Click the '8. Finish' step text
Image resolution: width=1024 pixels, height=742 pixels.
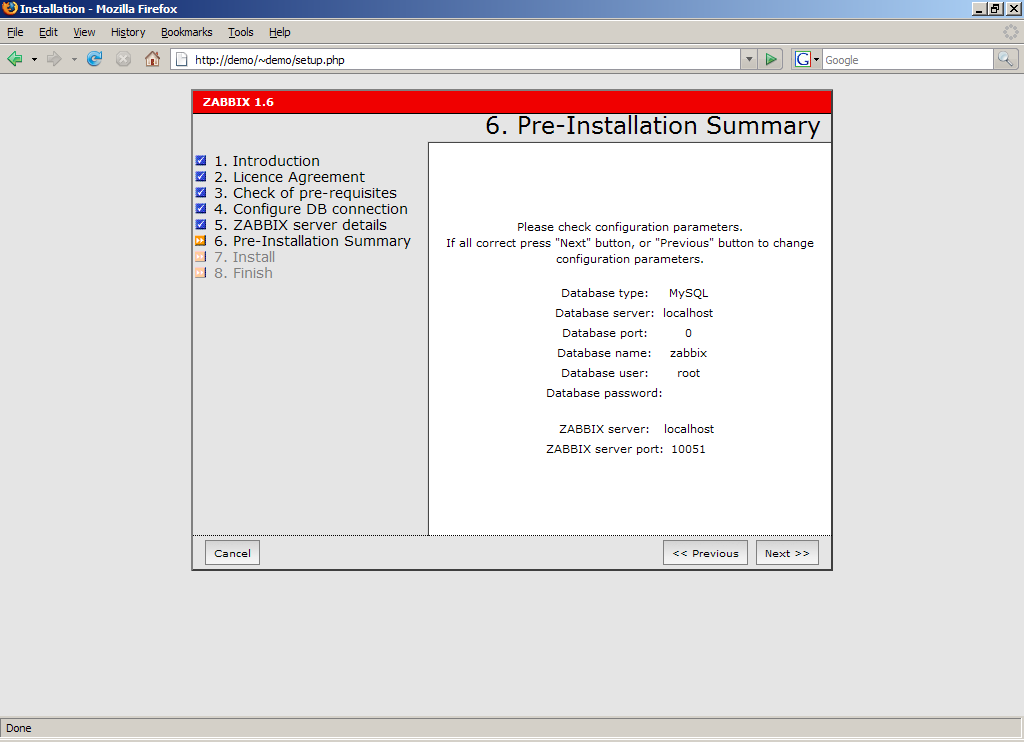(x=244, y=273)
